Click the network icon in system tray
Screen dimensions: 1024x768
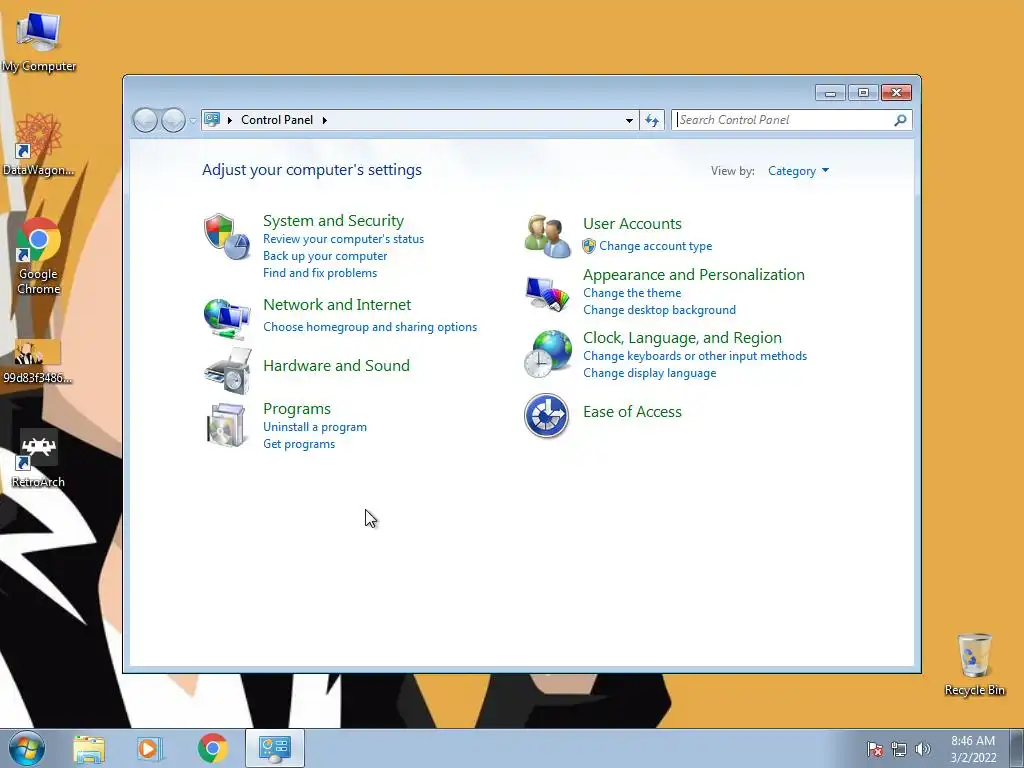[899, 749]
